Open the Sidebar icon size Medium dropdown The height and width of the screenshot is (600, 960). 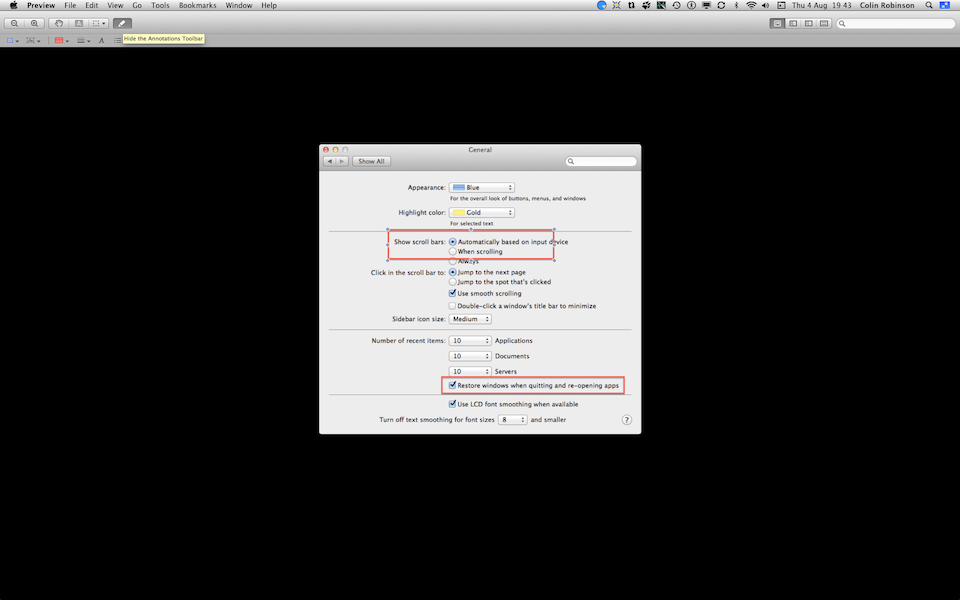click(470, 318)
